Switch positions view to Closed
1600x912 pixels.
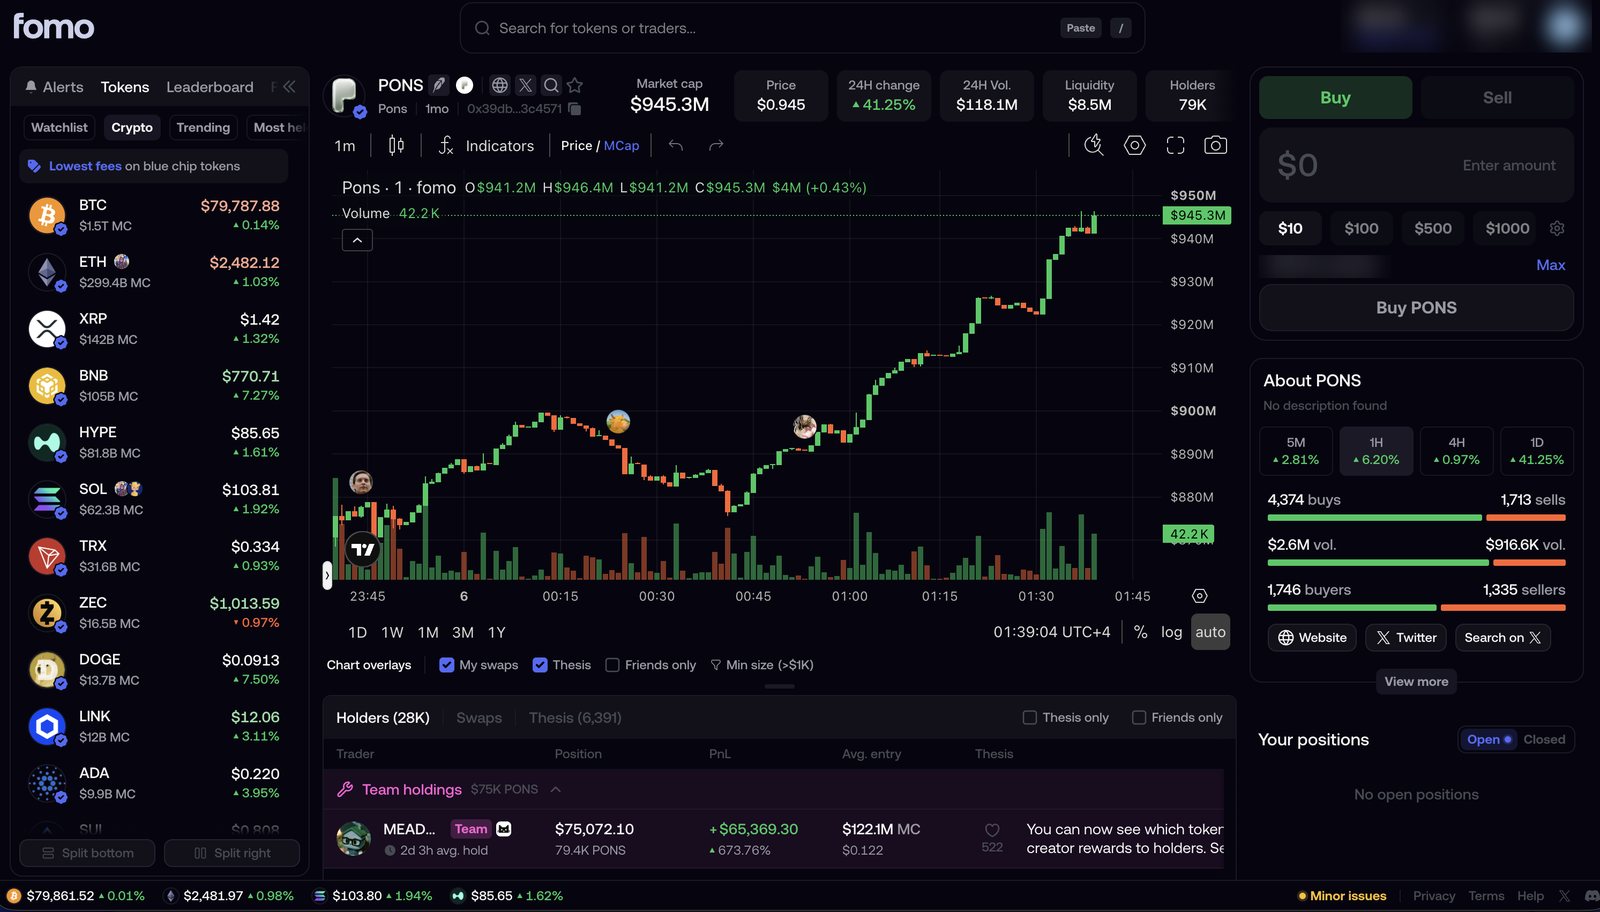click(x=1544, y=740)
